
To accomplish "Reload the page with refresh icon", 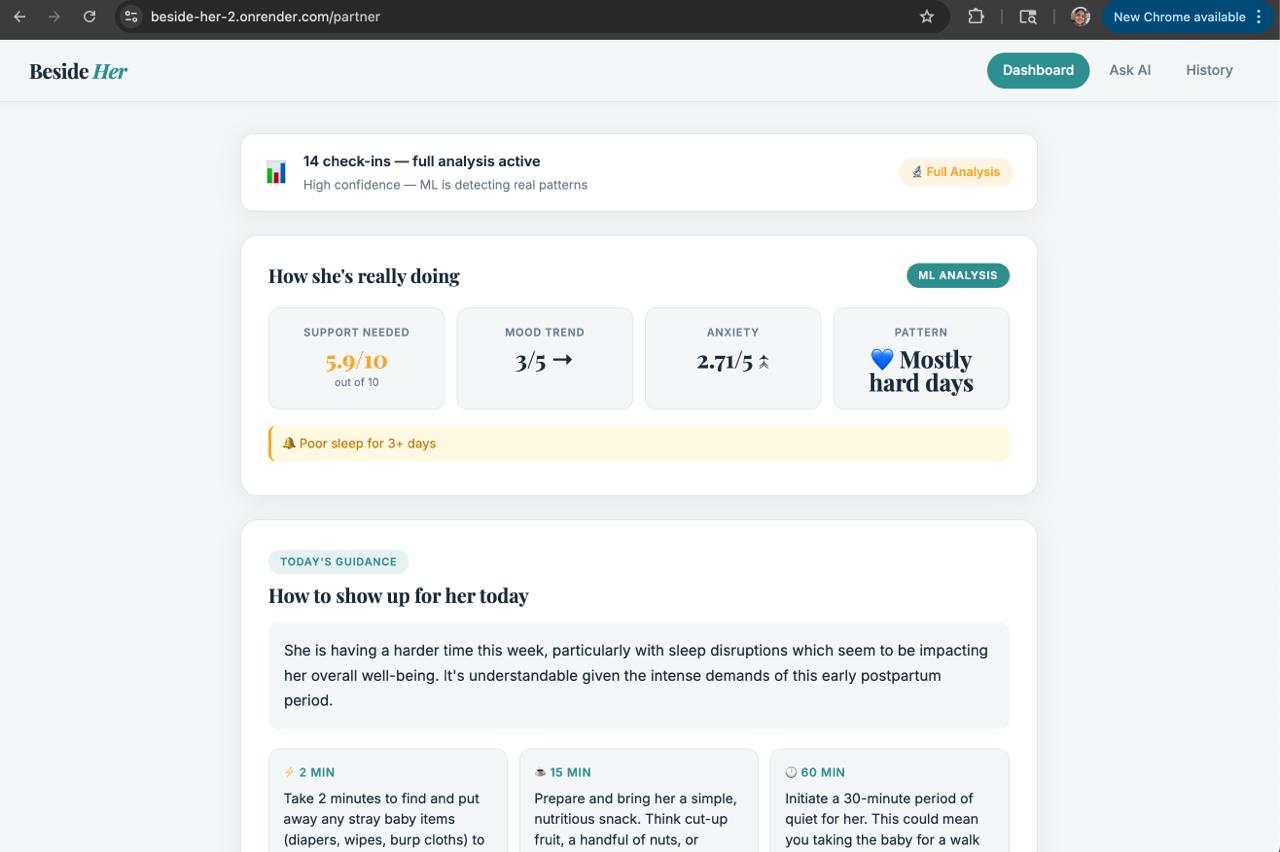I will click(x=89, y=16).
